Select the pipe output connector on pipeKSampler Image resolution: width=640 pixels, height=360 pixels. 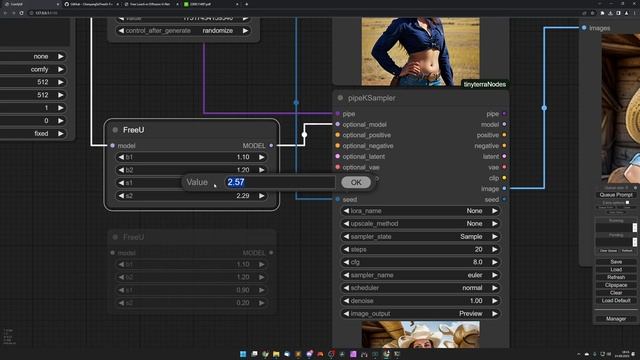504,113
